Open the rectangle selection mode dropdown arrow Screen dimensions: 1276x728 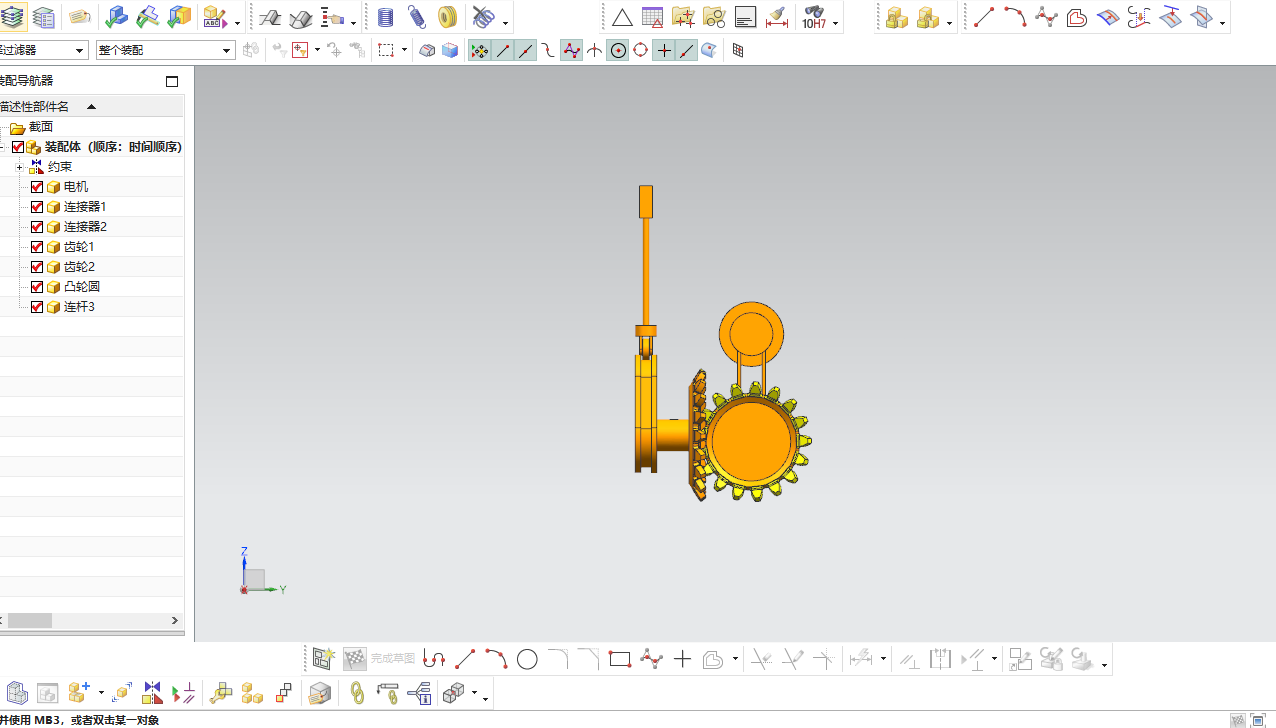(x=404, y=50)
